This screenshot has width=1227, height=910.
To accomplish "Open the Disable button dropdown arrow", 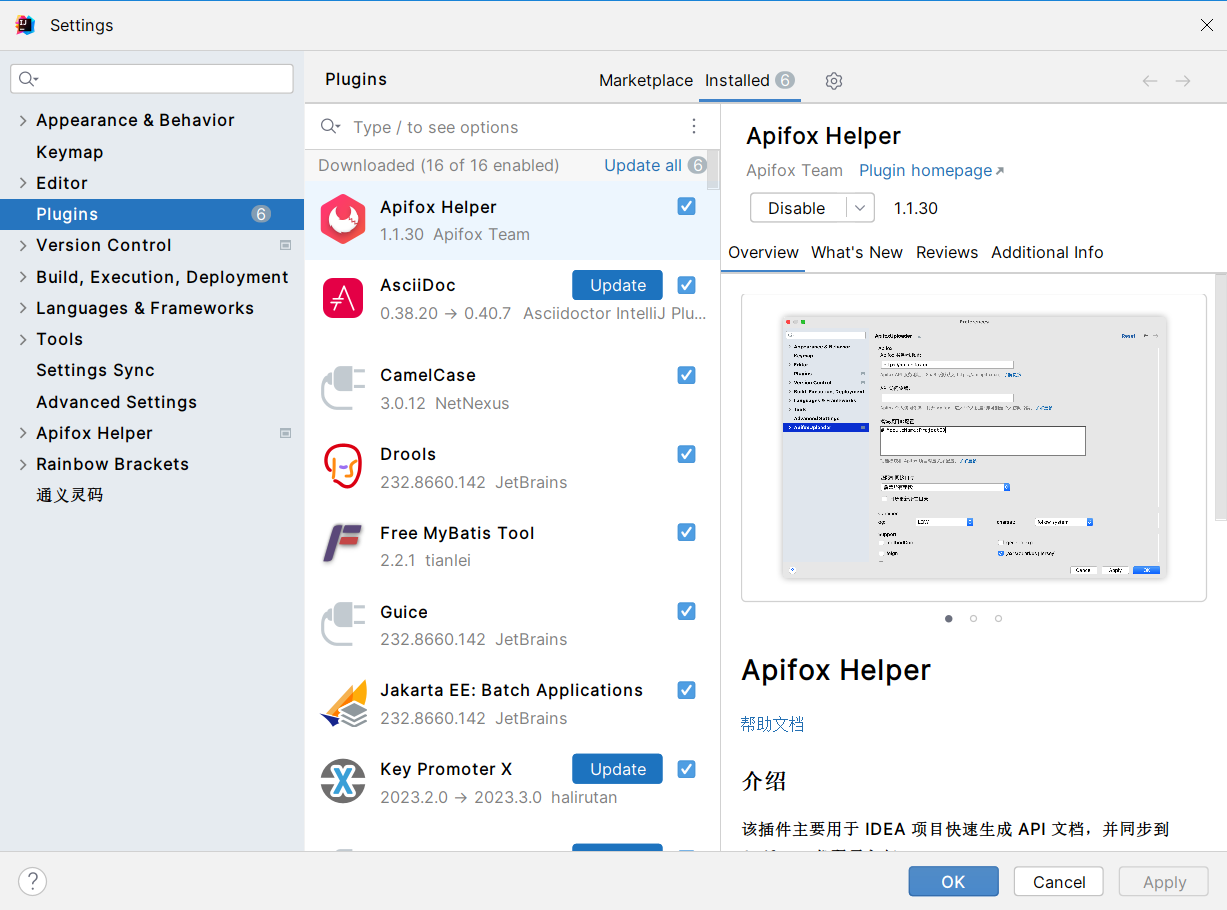I will point(860,208).
